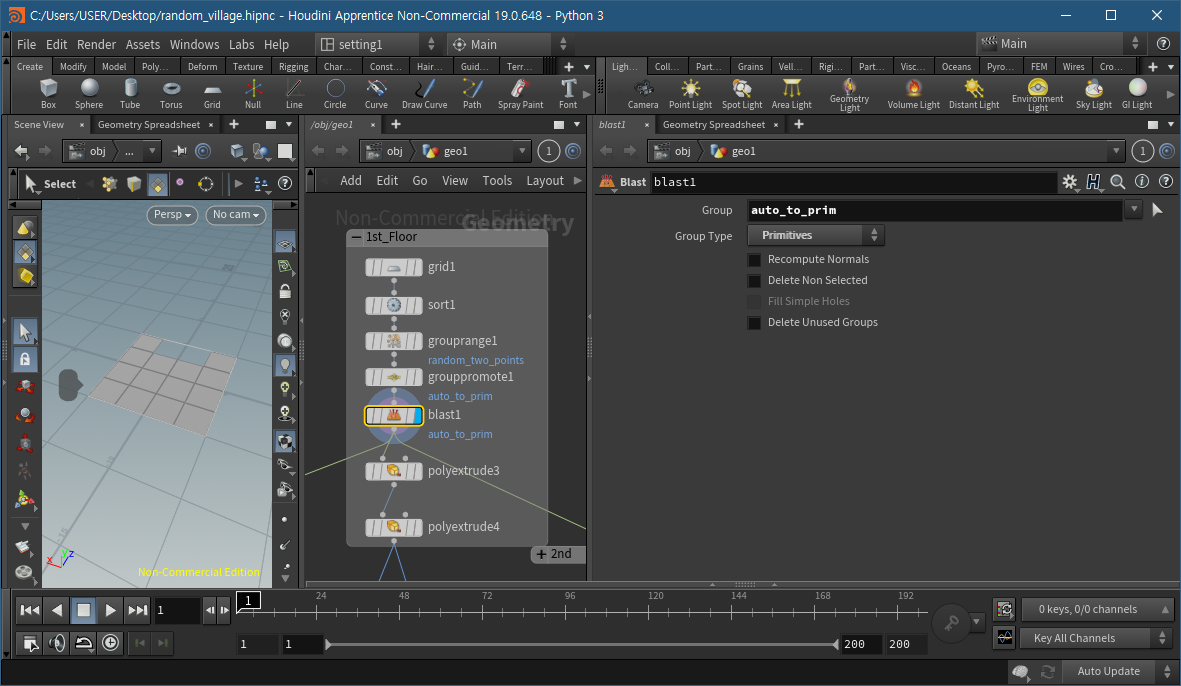Select the Spray Paint shelf tool
Viewport: 1181px width, 686px height.
click(x=520, y=92)
